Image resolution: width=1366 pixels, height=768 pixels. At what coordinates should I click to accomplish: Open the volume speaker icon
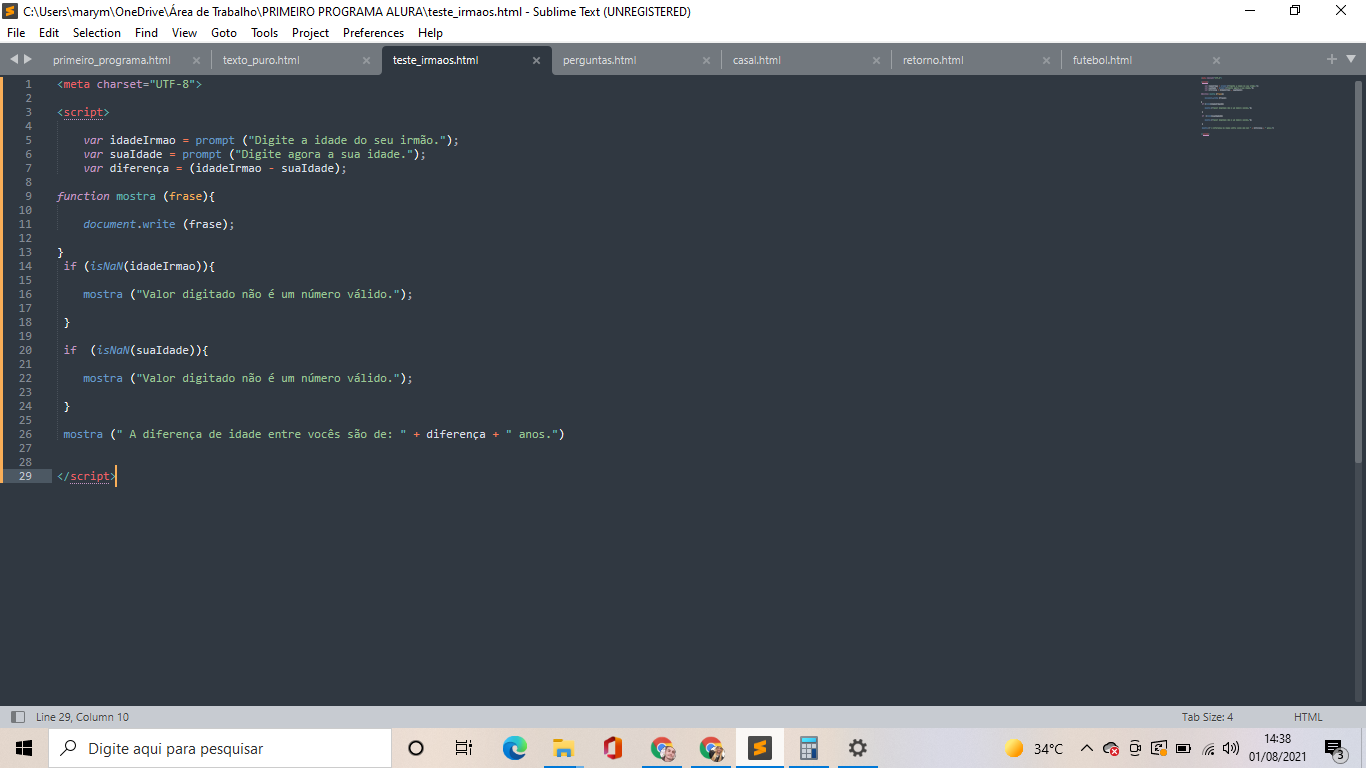pos(1231,748)
